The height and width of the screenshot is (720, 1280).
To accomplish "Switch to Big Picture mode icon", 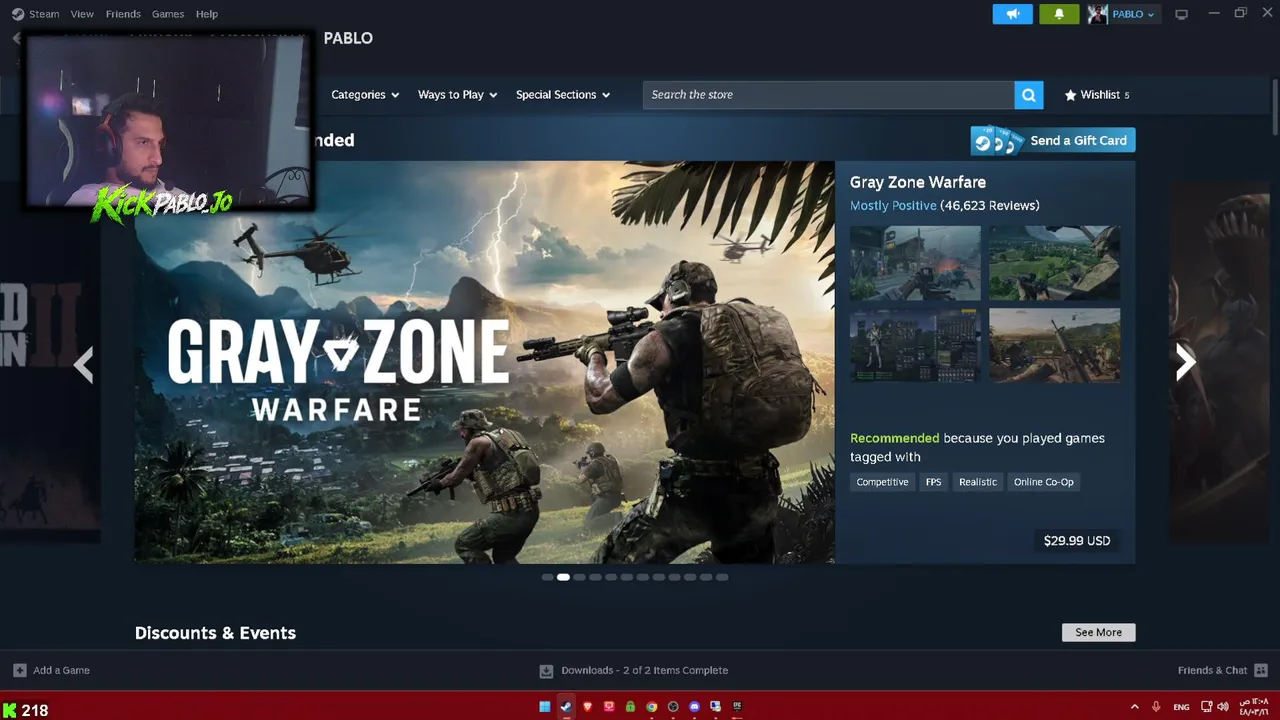I will coord(1181,14).
